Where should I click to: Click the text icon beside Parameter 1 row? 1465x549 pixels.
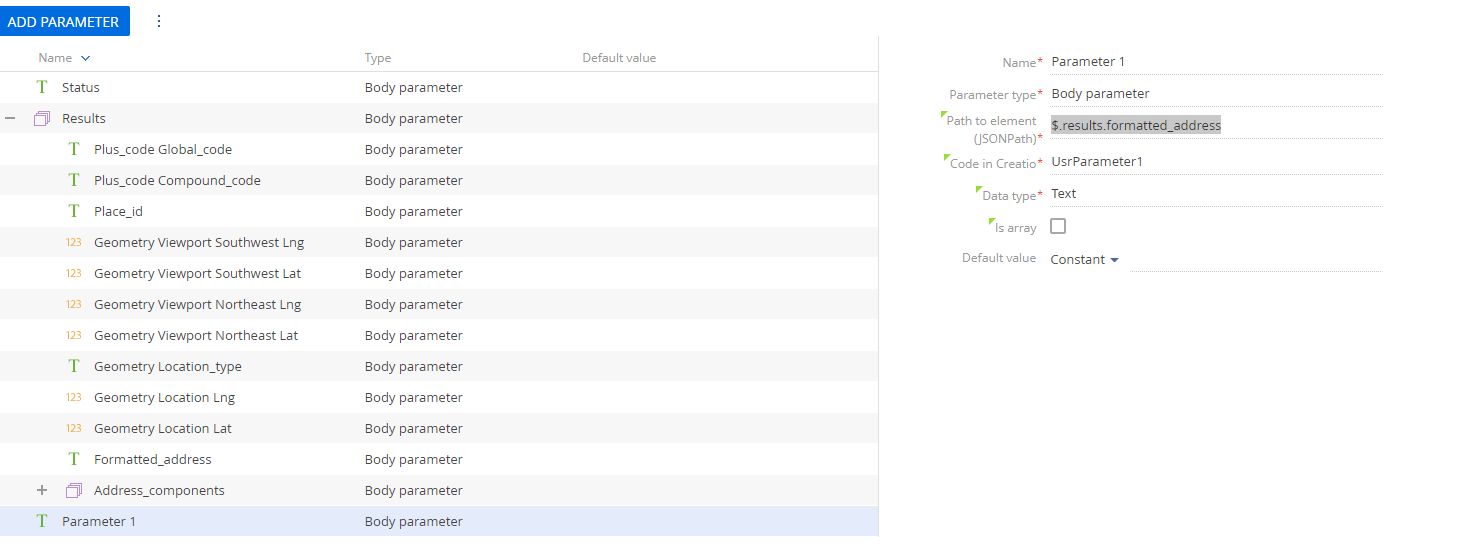point(42,521)
